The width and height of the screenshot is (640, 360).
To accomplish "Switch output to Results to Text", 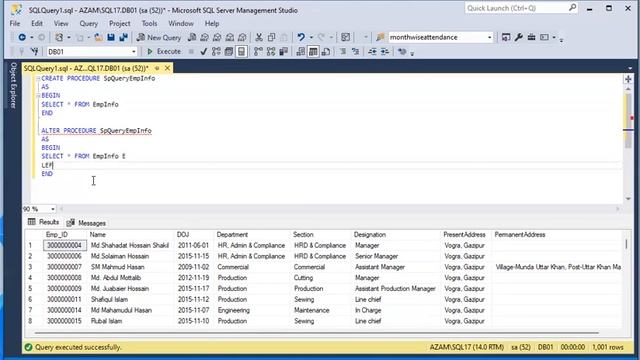I will tap(300, 52).
